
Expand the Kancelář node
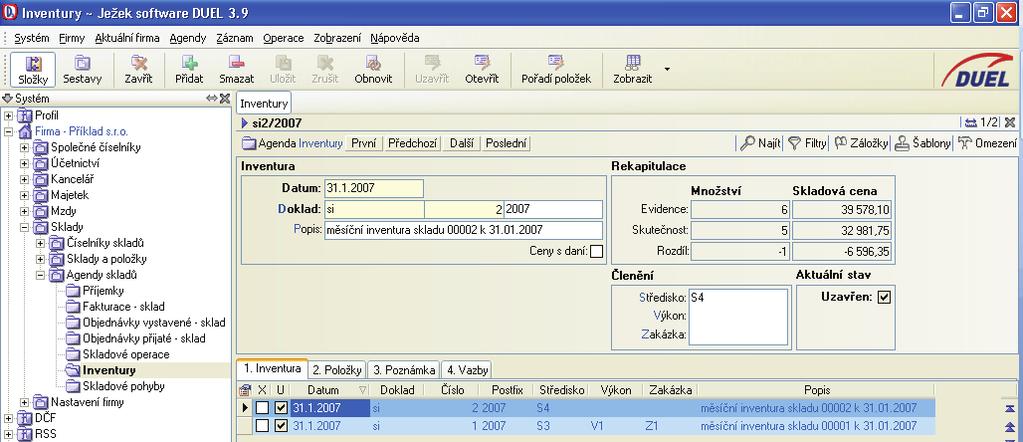click(x=24, y=179)
